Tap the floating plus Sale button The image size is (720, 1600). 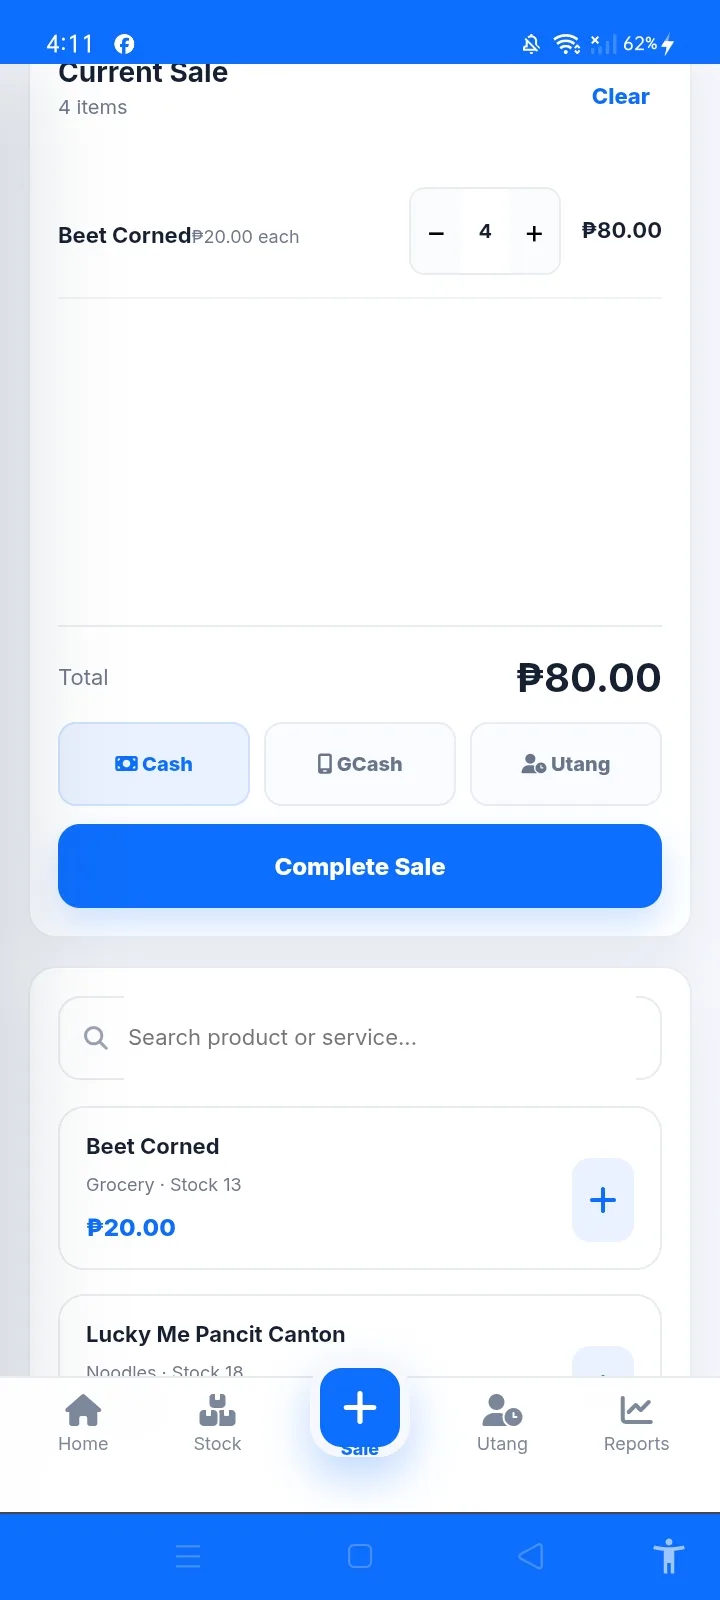pyautogui.click(x=360, y=1408)
